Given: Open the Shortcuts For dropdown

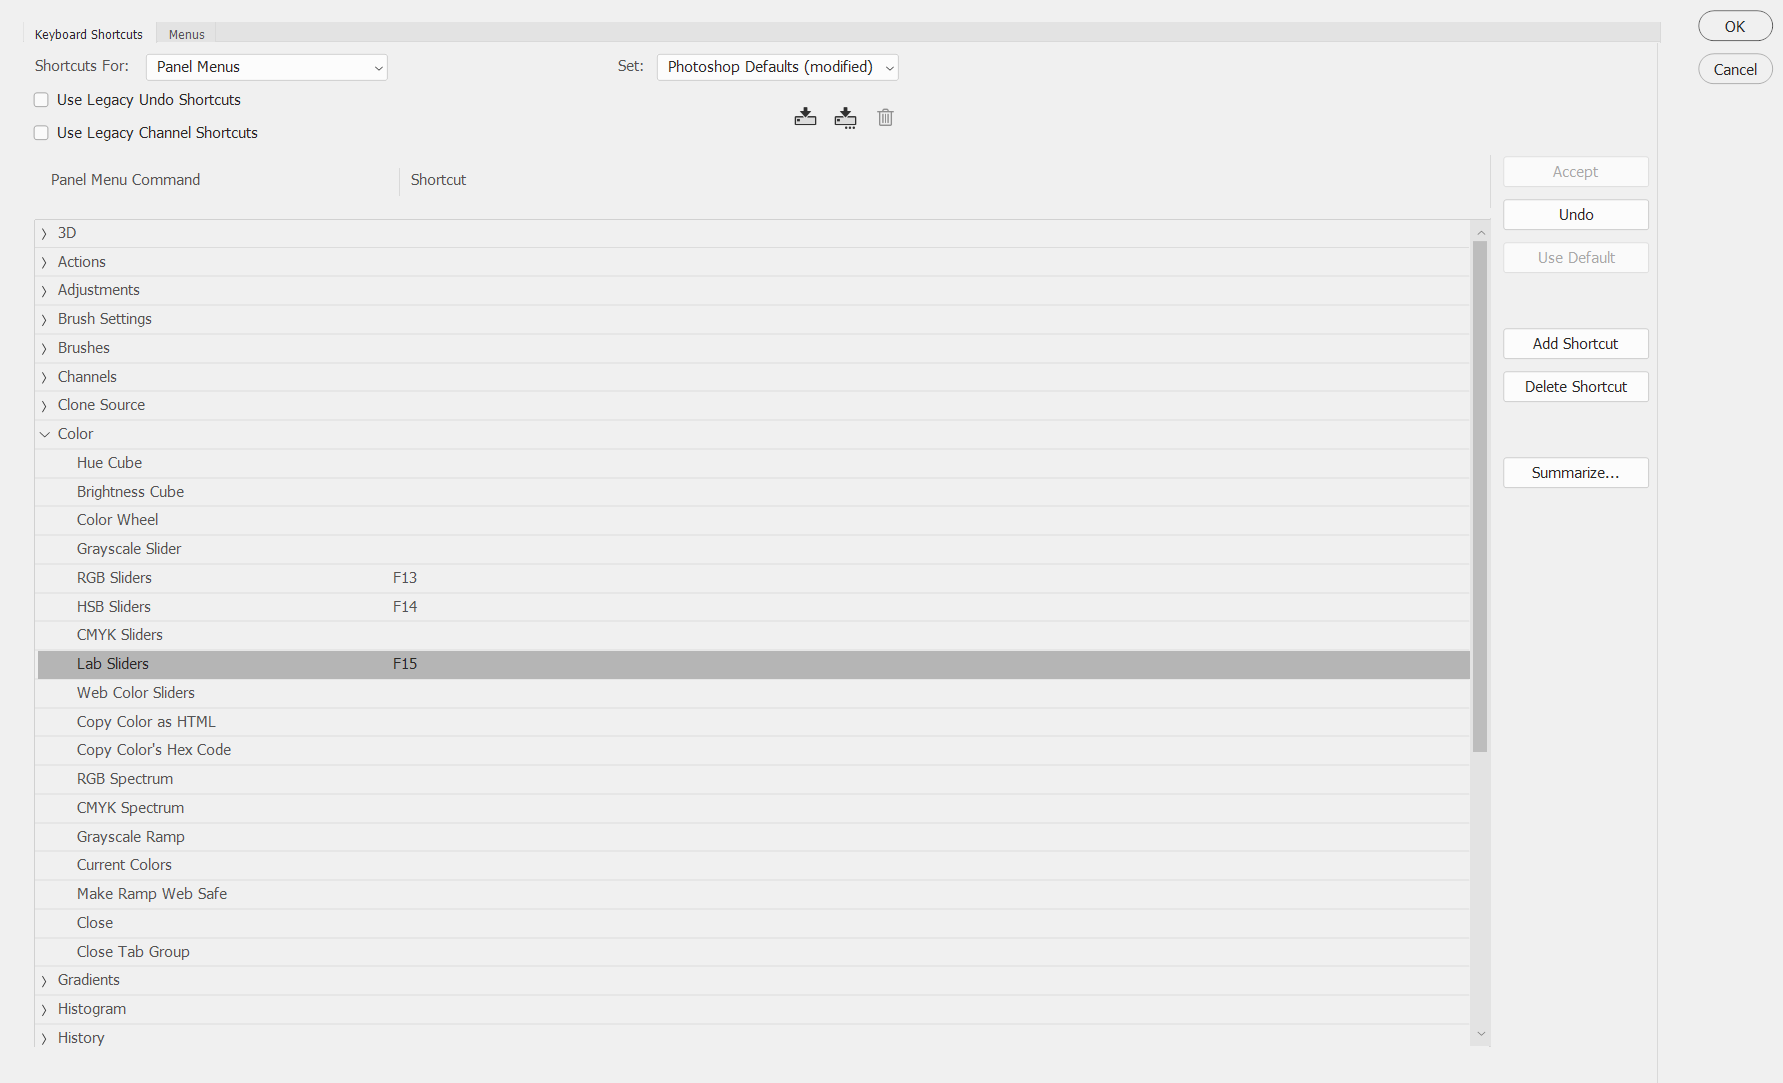Looking at the screenshot, I should pos(267,67).
